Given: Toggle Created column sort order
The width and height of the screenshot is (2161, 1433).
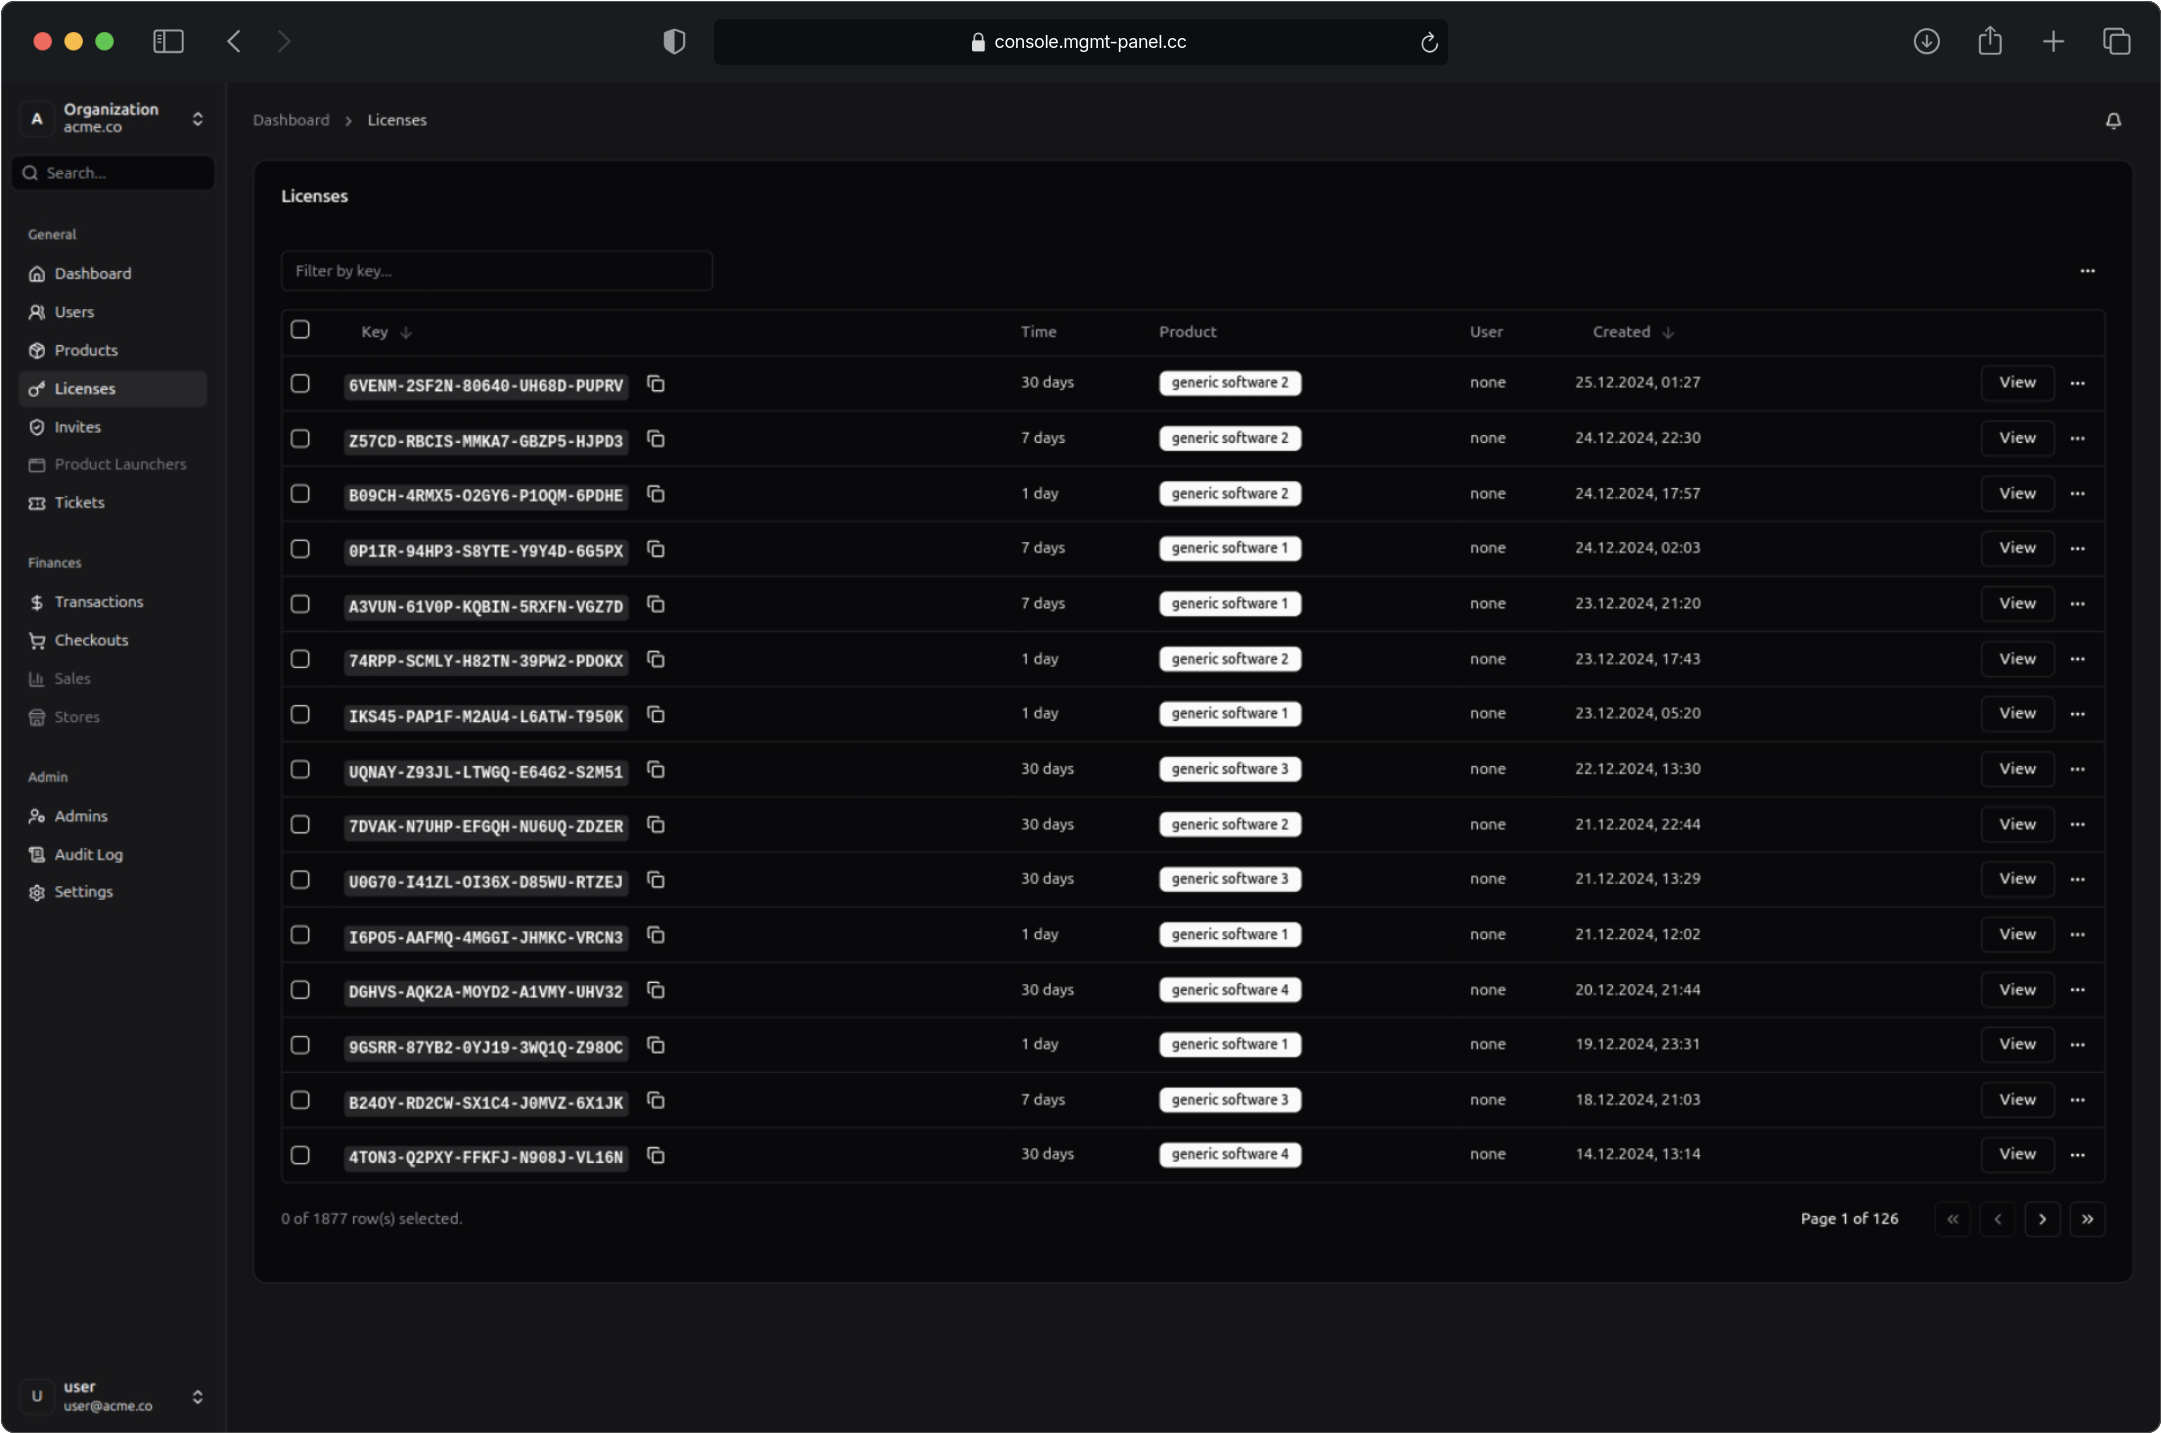Looking at the screenshot, I should point(1630,331).
